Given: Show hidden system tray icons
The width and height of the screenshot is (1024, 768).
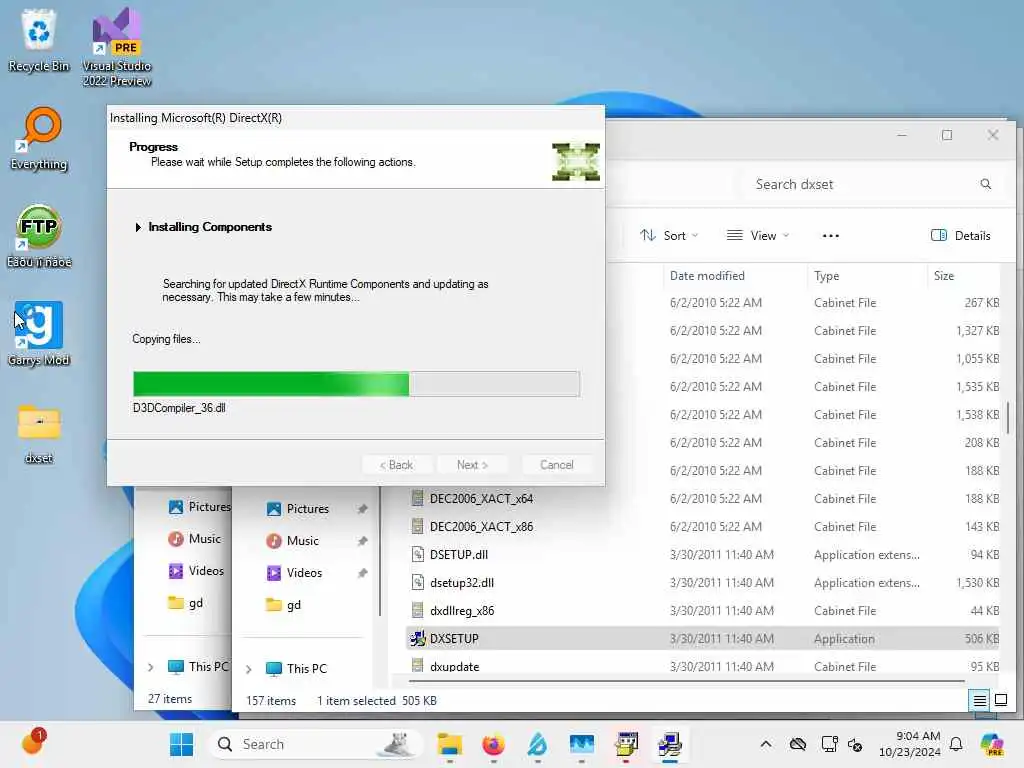Looking at the screenshot, I should click(x=766, y=744).
